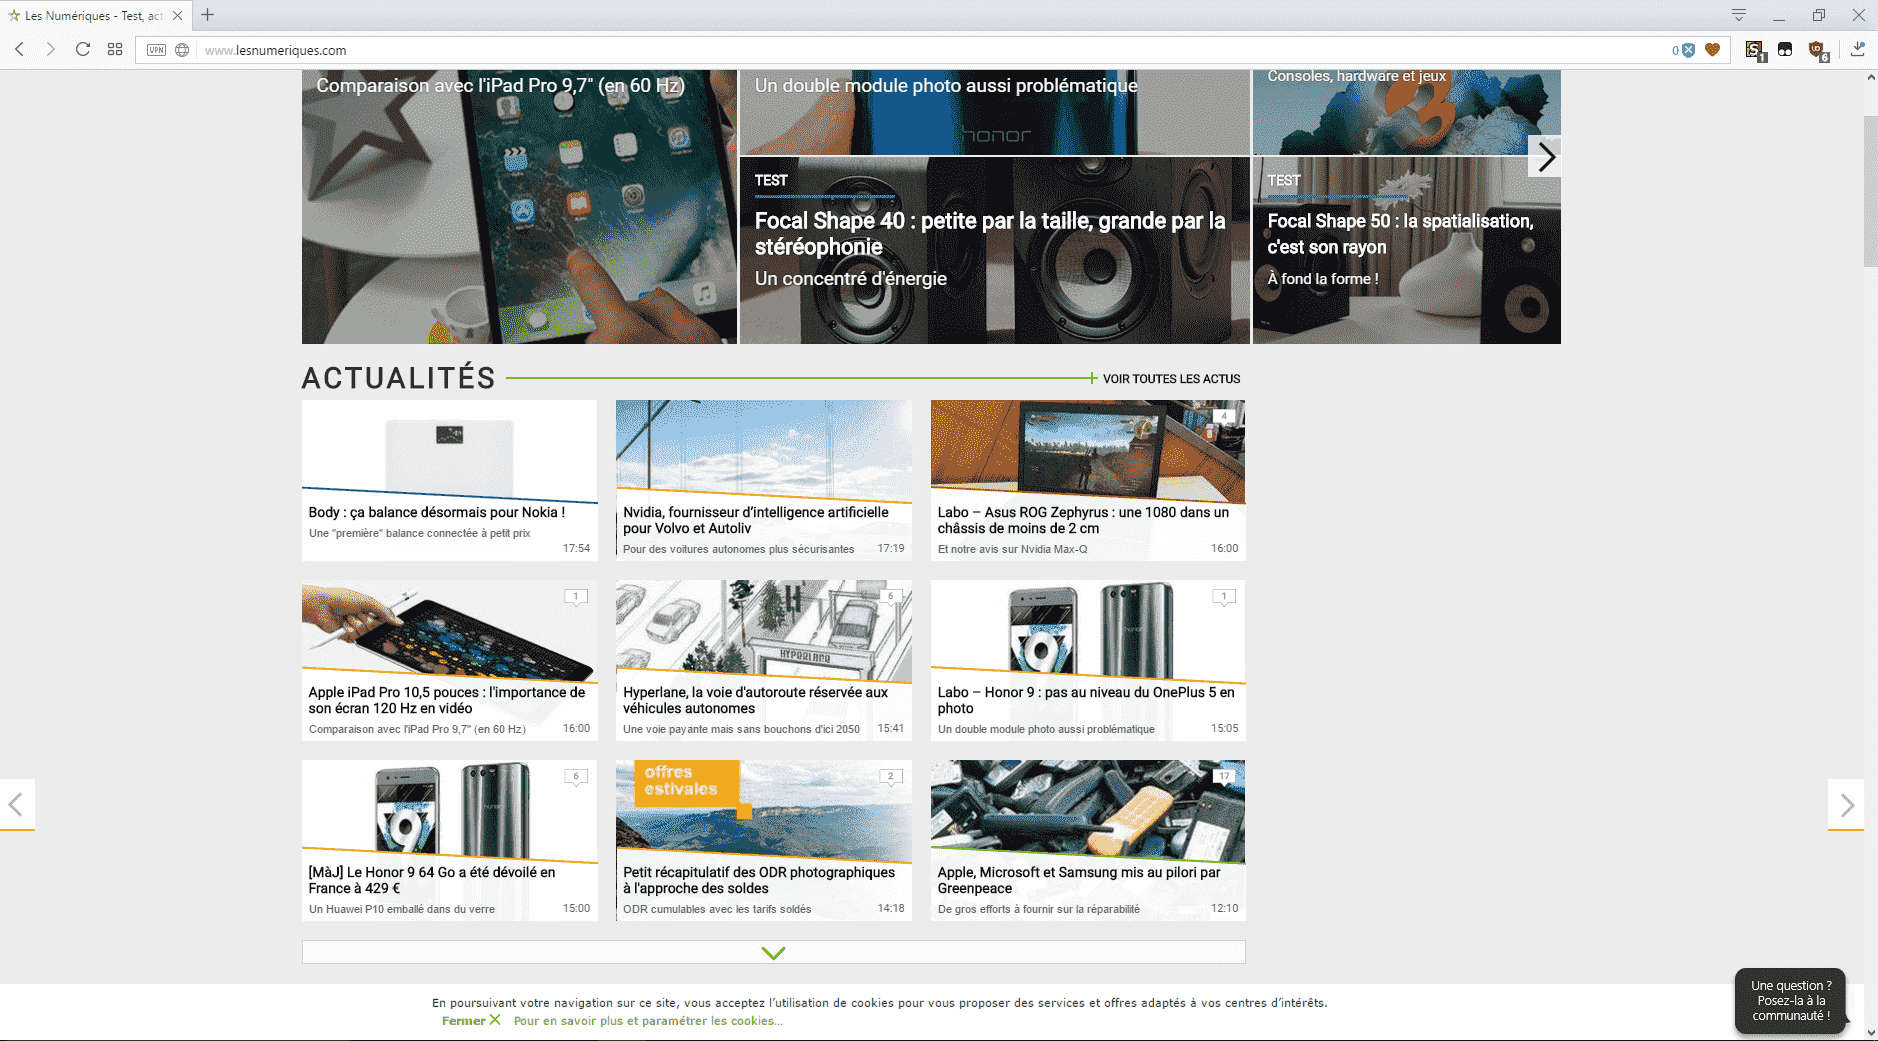The image size is (1878, 1041).
Task: Click comment bubble on Hyperlane card
Action: click(x=891, y=597)
